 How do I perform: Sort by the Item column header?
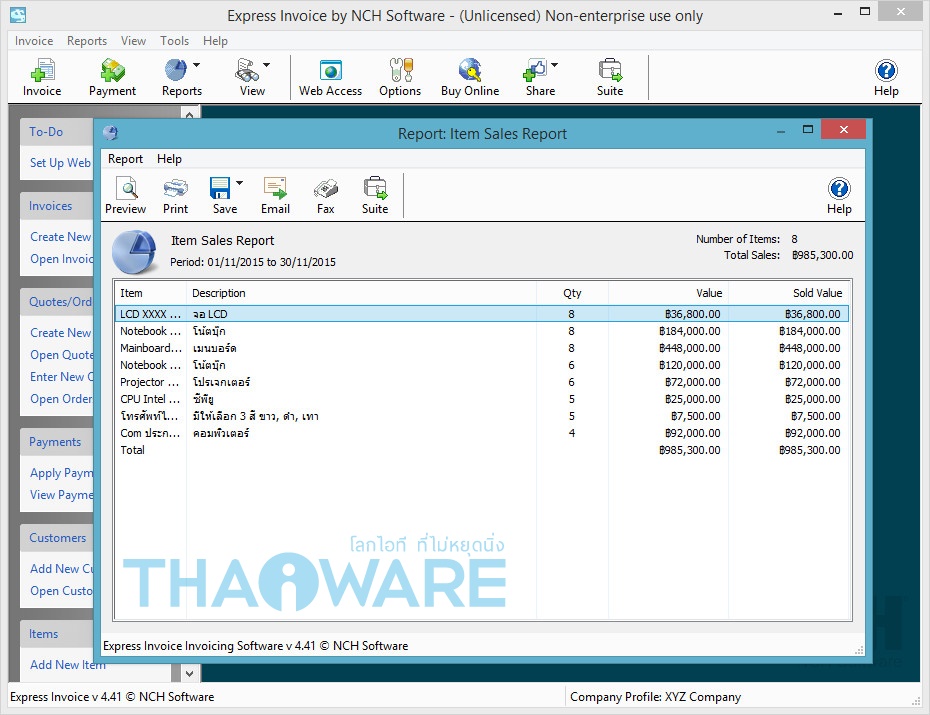[150, 293]
